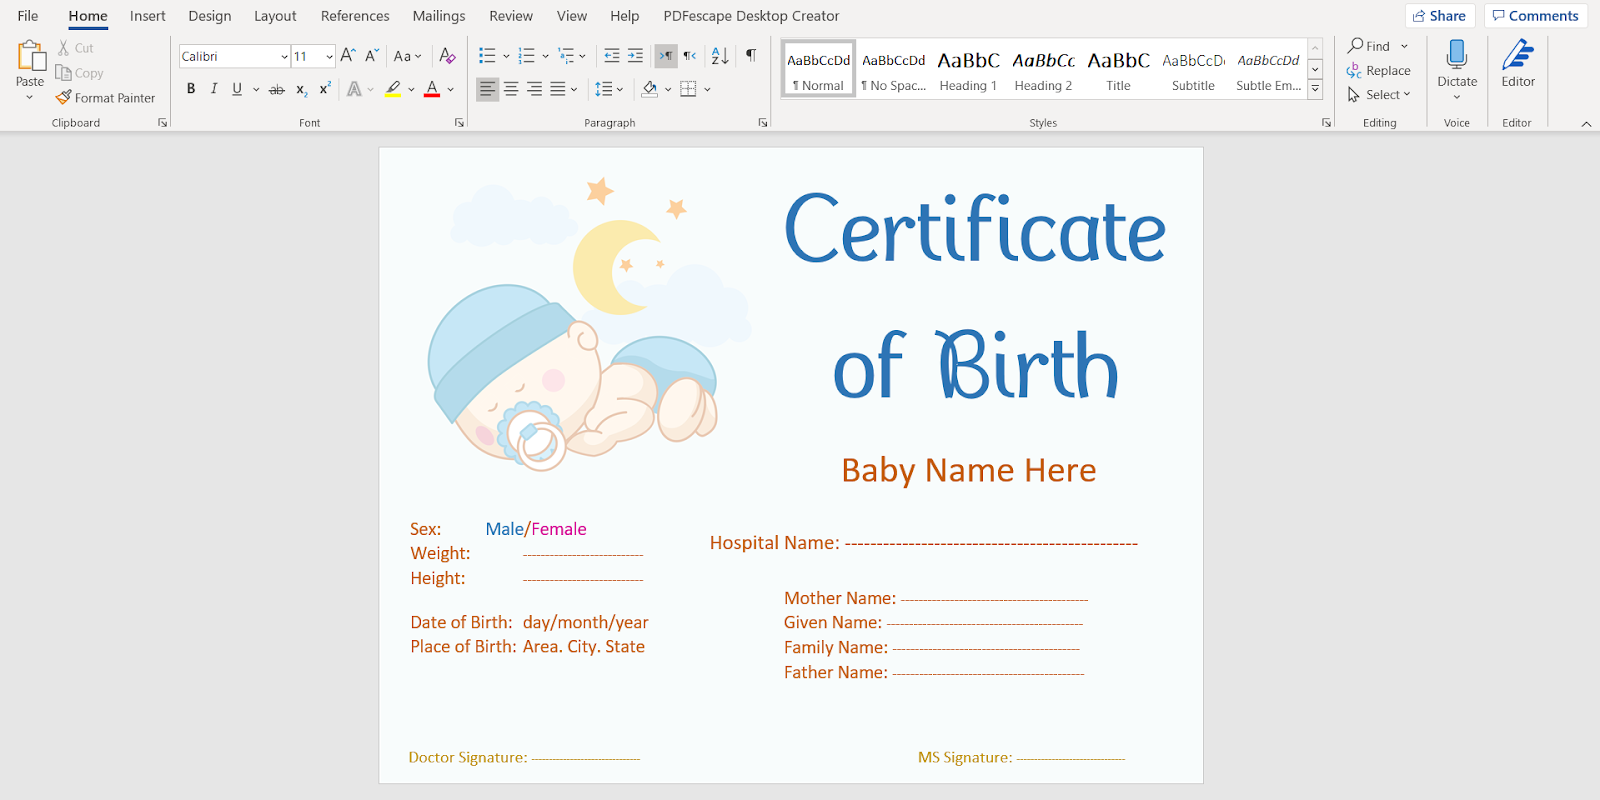1600x800 pixels.
Task: Expand the Styles gallery more button
Action: pos(1315,89)
